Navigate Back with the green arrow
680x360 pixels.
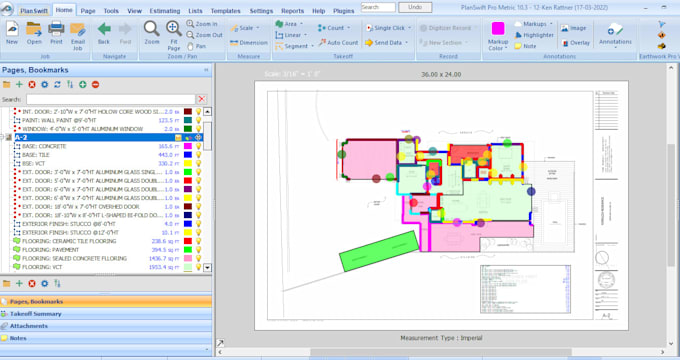coord(104,33)
